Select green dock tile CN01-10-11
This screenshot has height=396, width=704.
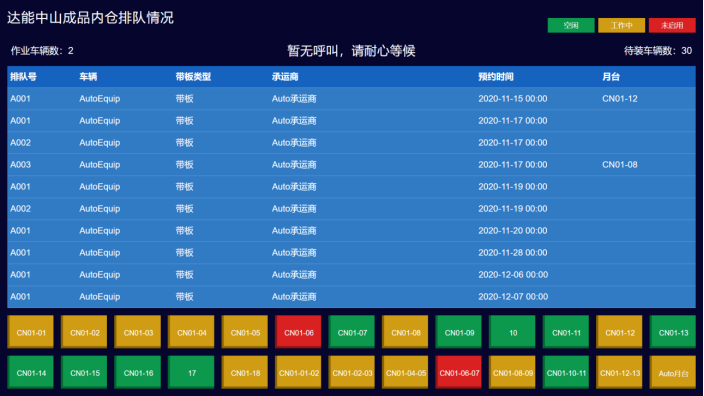click(566, 372)
